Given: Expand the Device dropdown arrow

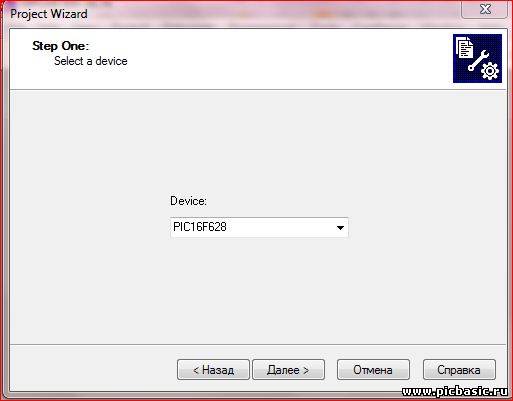Looking at the screenshot, I should click(340, 228).
